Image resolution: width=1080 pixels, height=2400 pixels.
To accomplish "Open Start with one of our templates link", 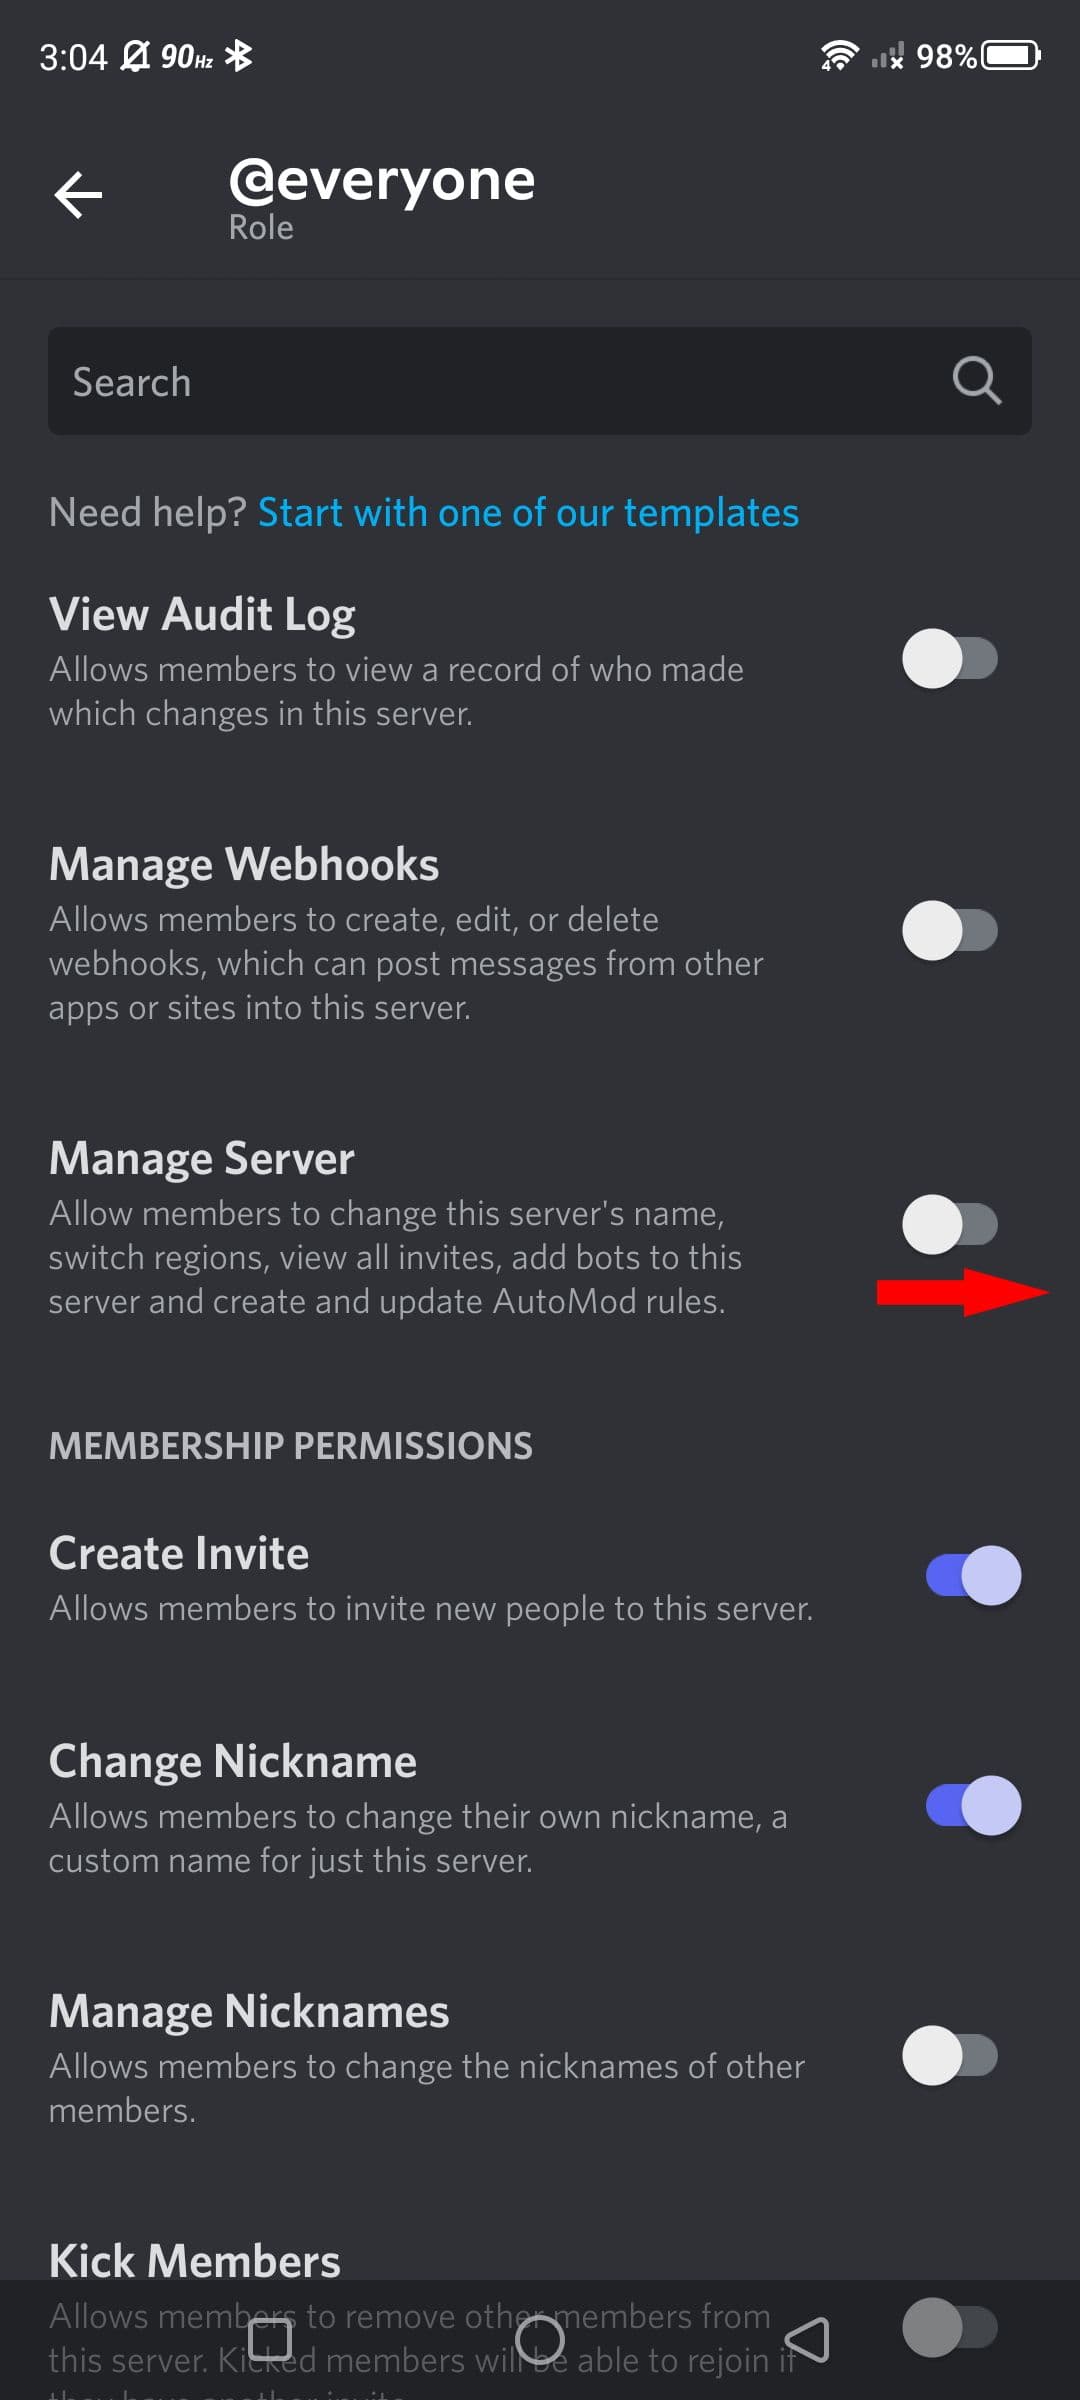I will coord(528,512).
